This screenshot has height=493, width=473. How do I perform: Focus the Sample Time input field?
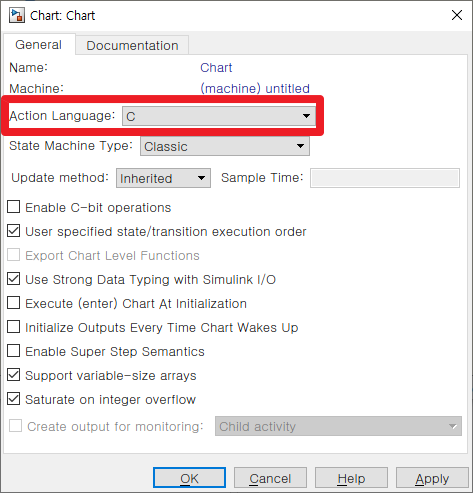click(385, 178)
